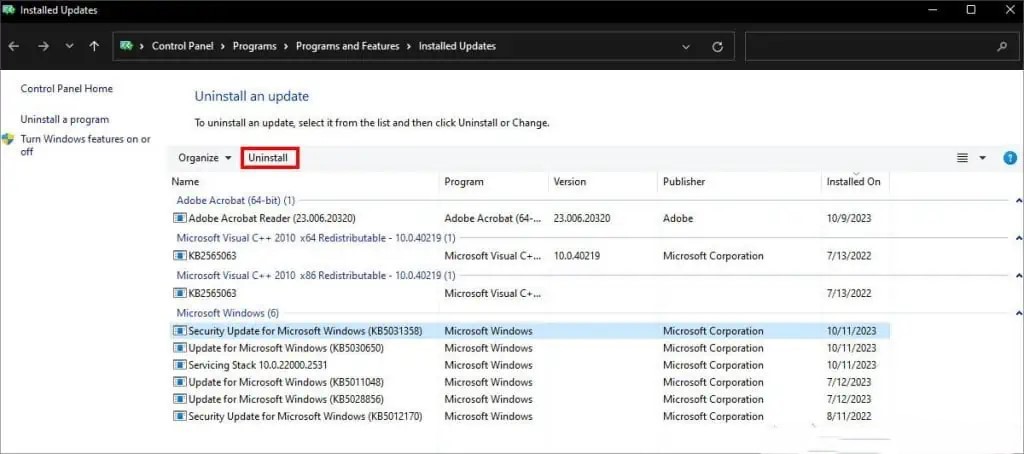This screenshot has width=1024, height=454.
Task: Select Security Update KB5031358 row
Action: click(x=530, y=331)
